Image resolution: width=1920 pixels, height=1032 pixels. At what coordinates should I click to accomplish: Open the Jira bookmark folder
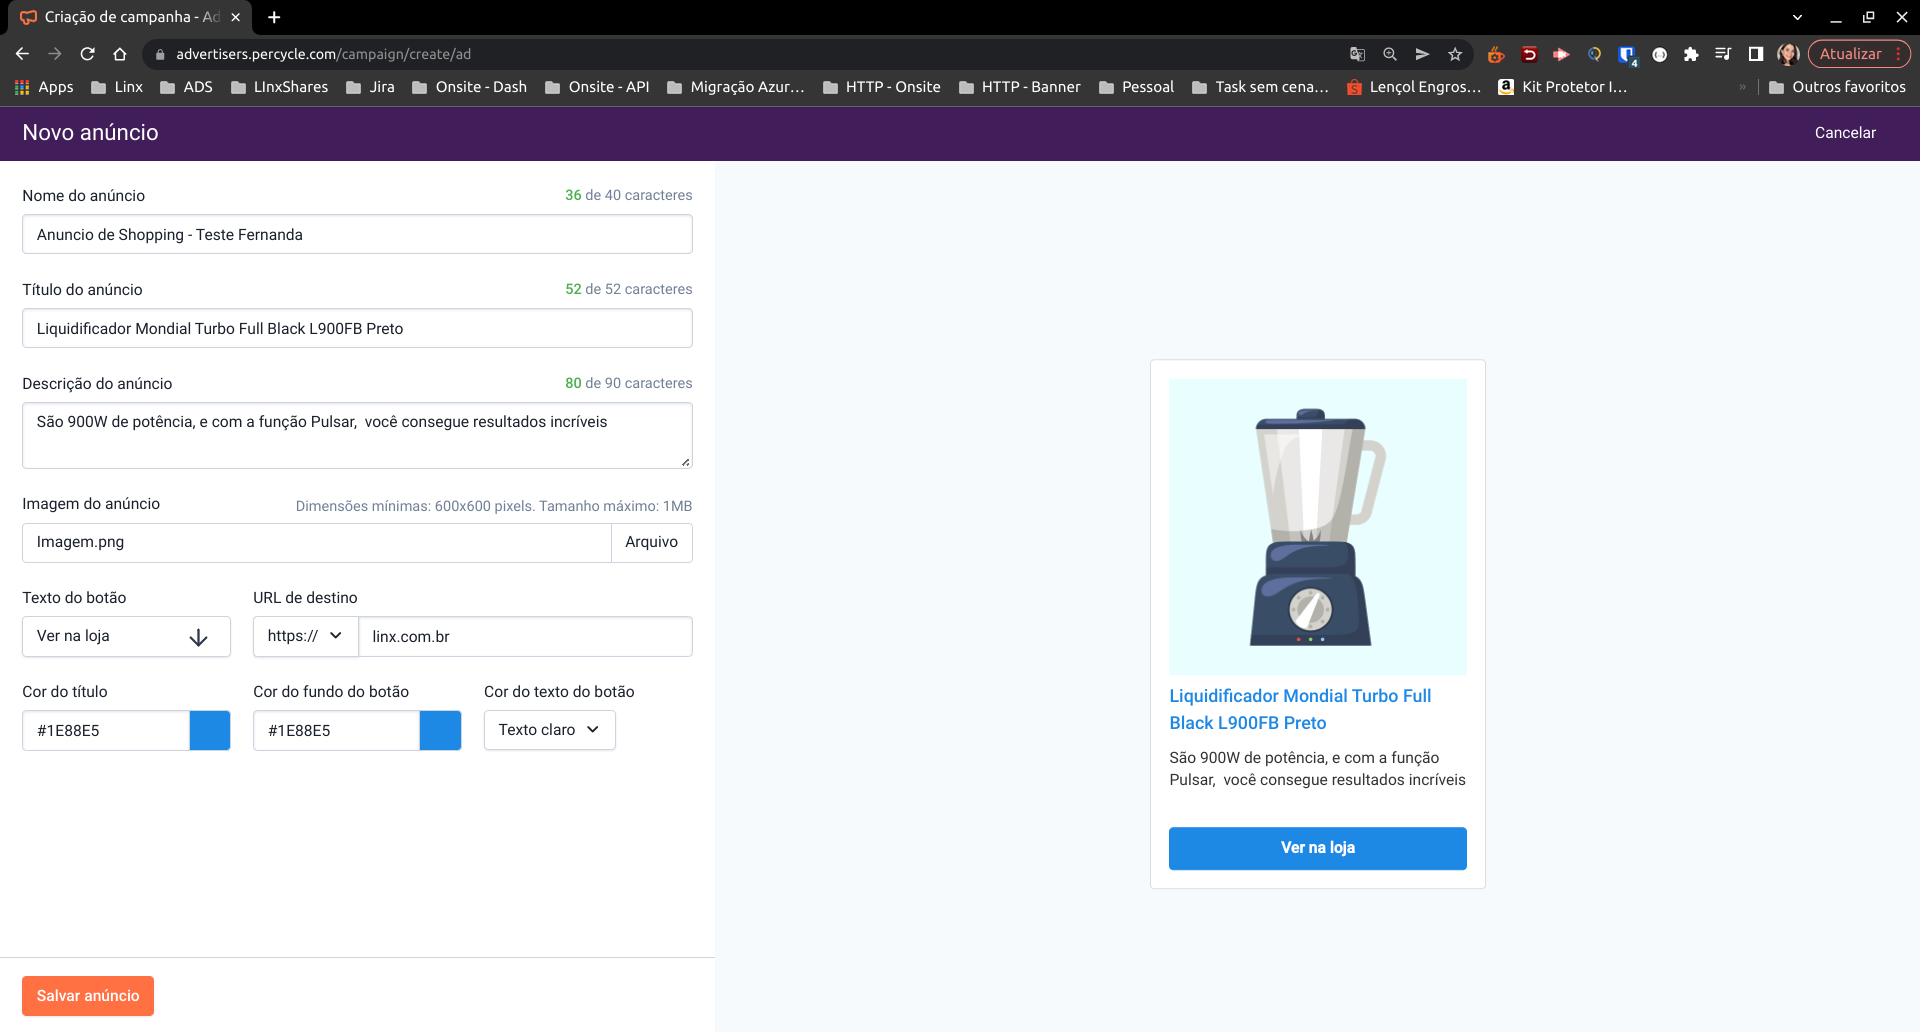pos(370,87)
